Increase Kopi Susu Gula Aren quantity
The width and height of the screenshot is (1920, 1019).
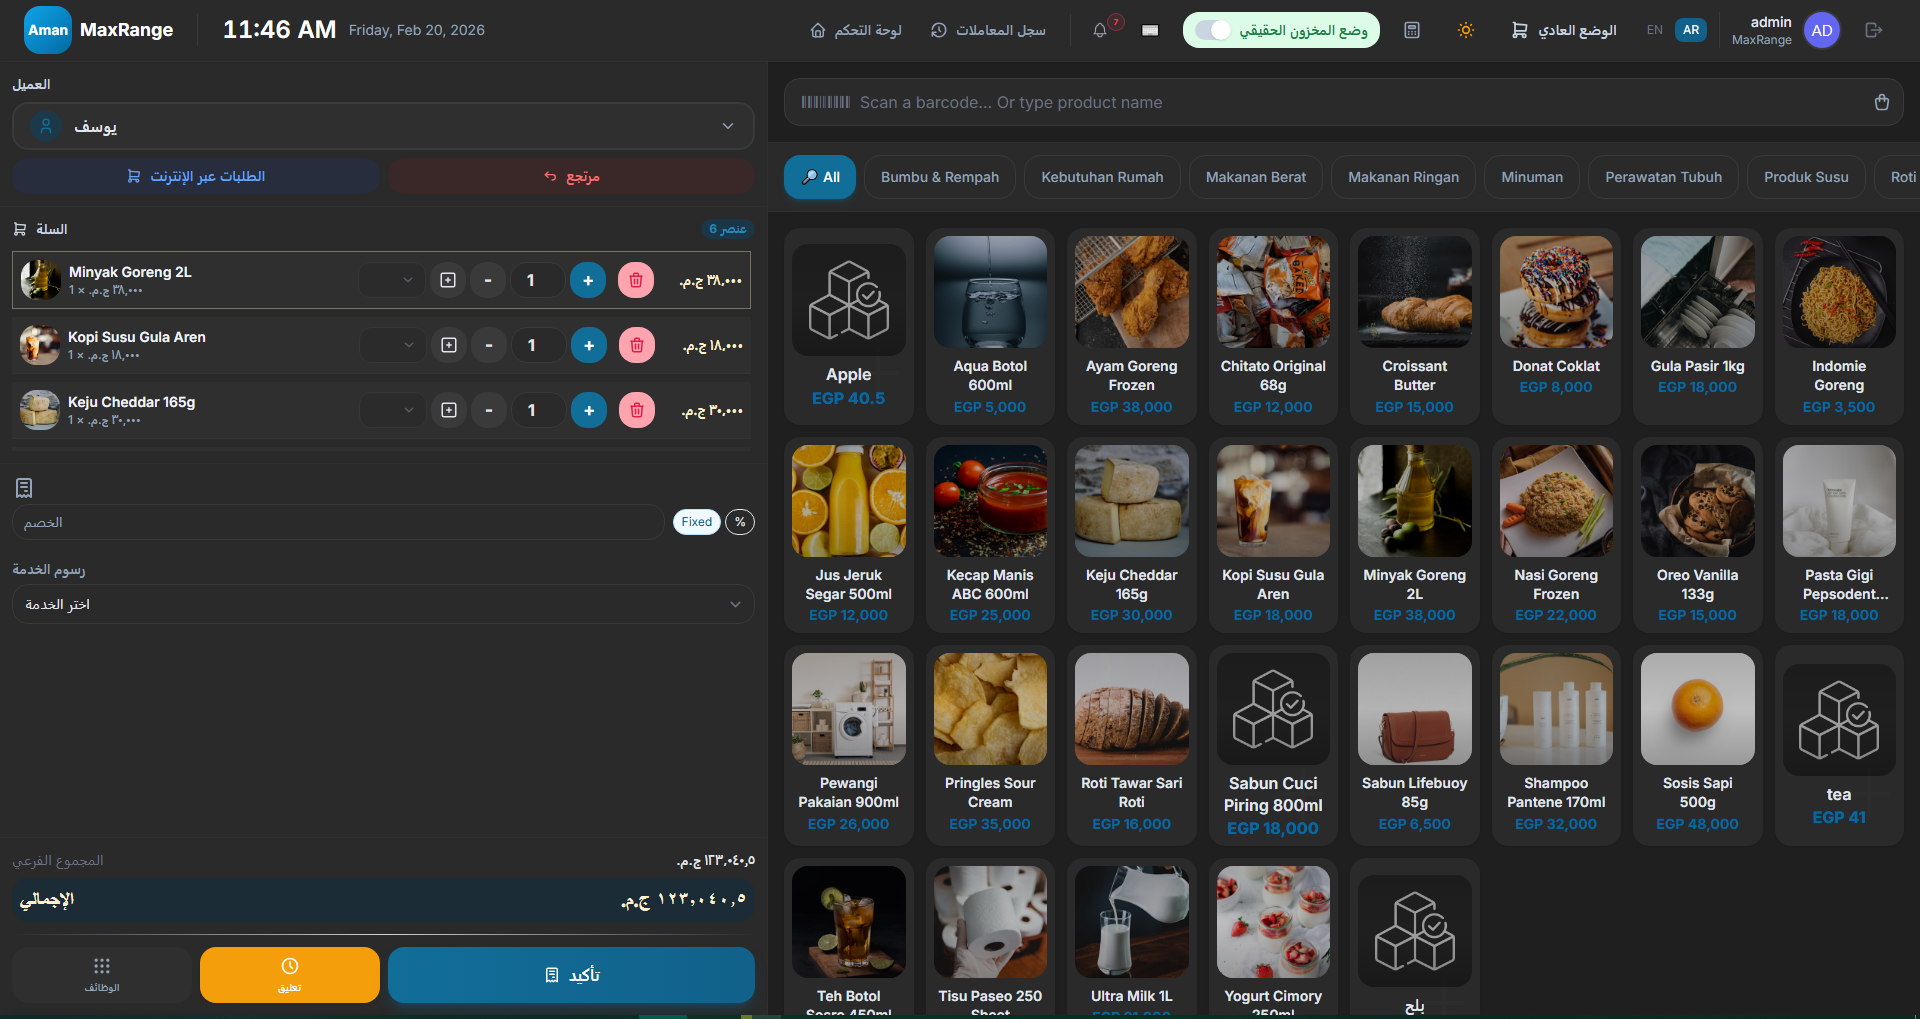pyautogui.click(x=589, y=345)
